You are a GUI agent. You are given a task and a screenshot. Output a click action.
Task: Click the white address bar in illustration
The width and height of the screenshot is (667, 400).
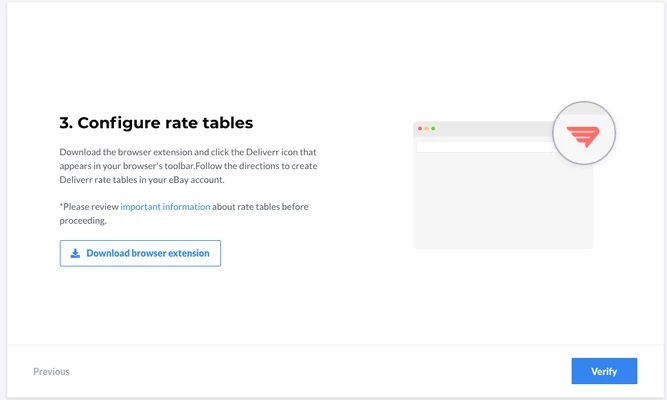click(485, 147)
